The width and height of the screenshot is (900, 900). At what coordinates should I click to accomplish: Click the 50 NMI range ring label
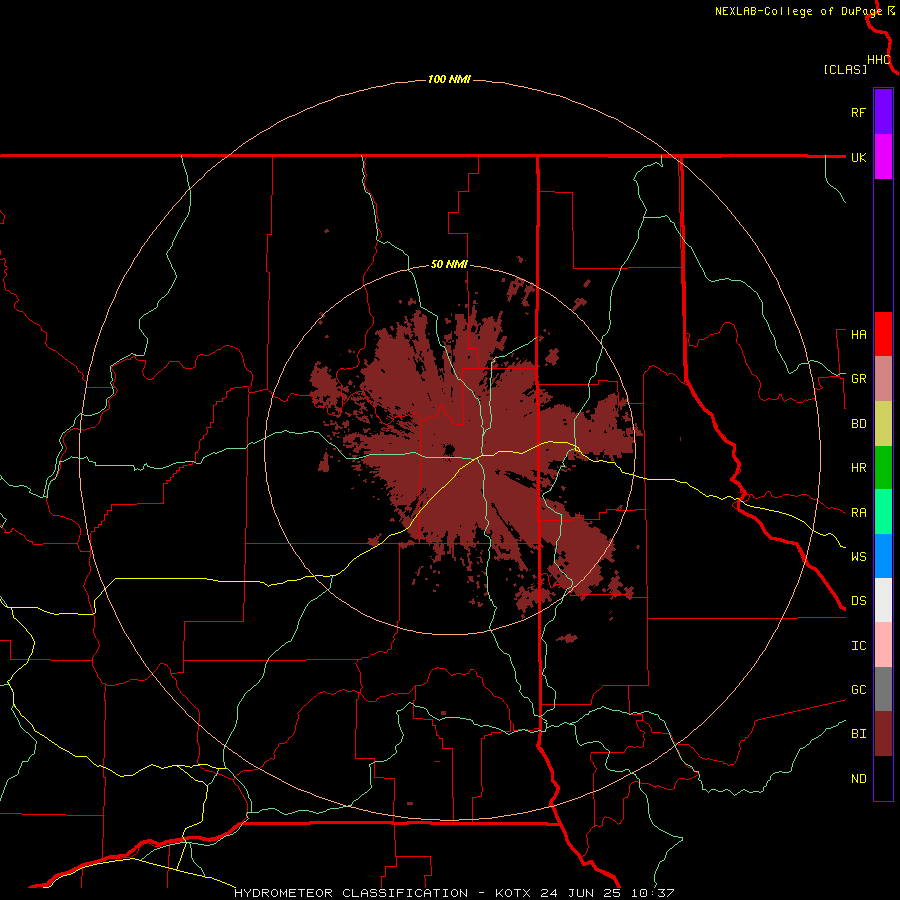point(449,265)
